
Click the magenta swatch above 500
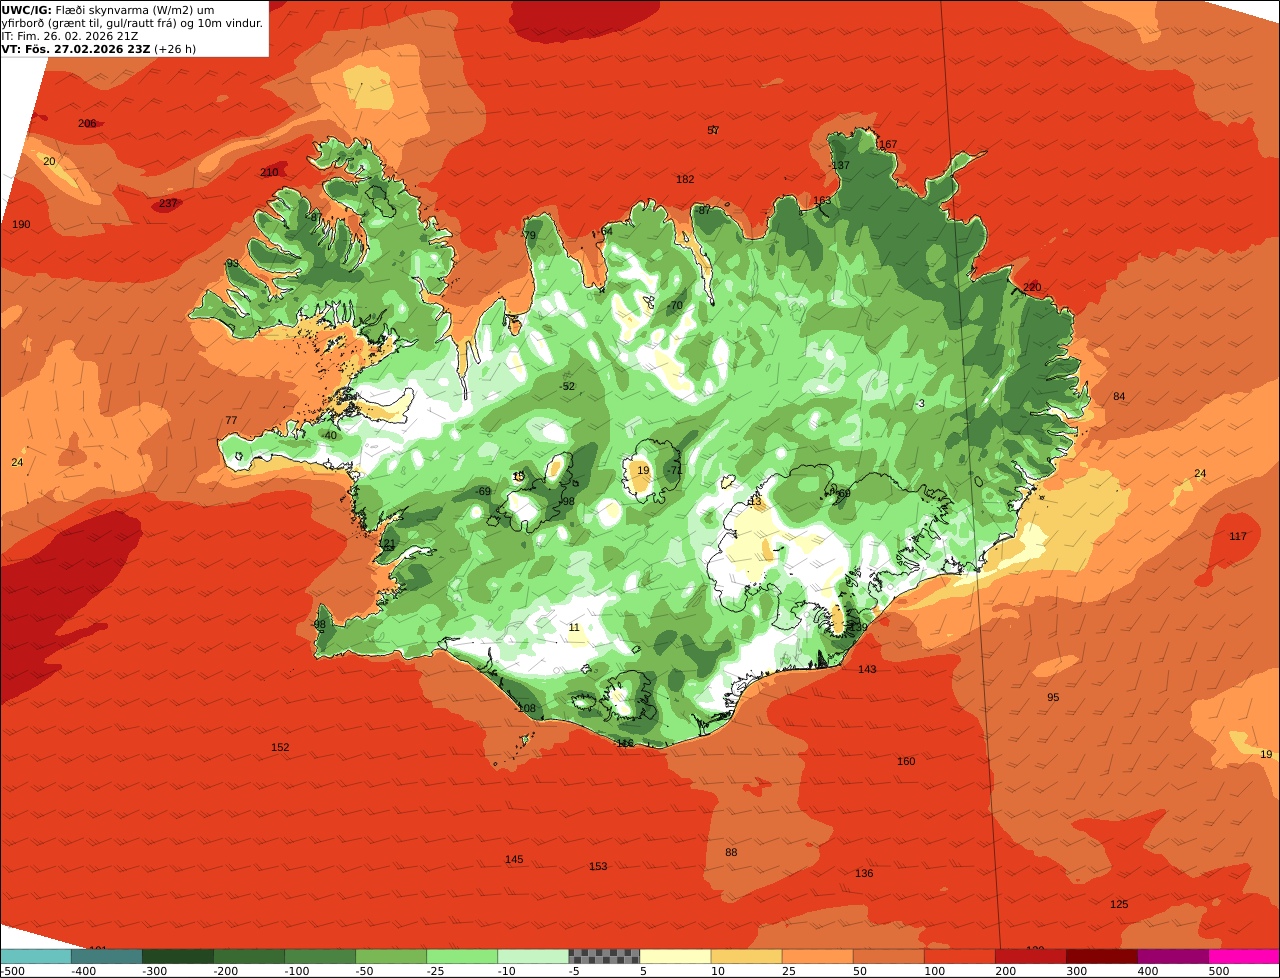pos(1244,956)
